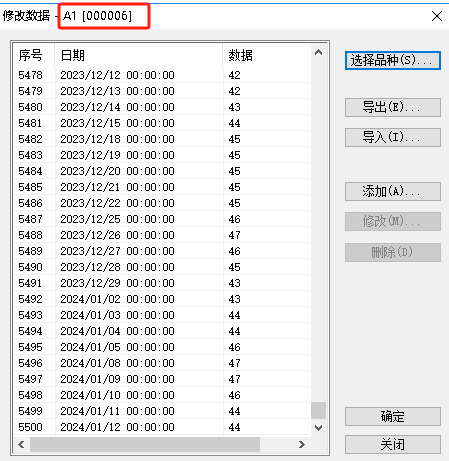Select date cell 2023/12/22 00:00:00

[x=117, y=203]
